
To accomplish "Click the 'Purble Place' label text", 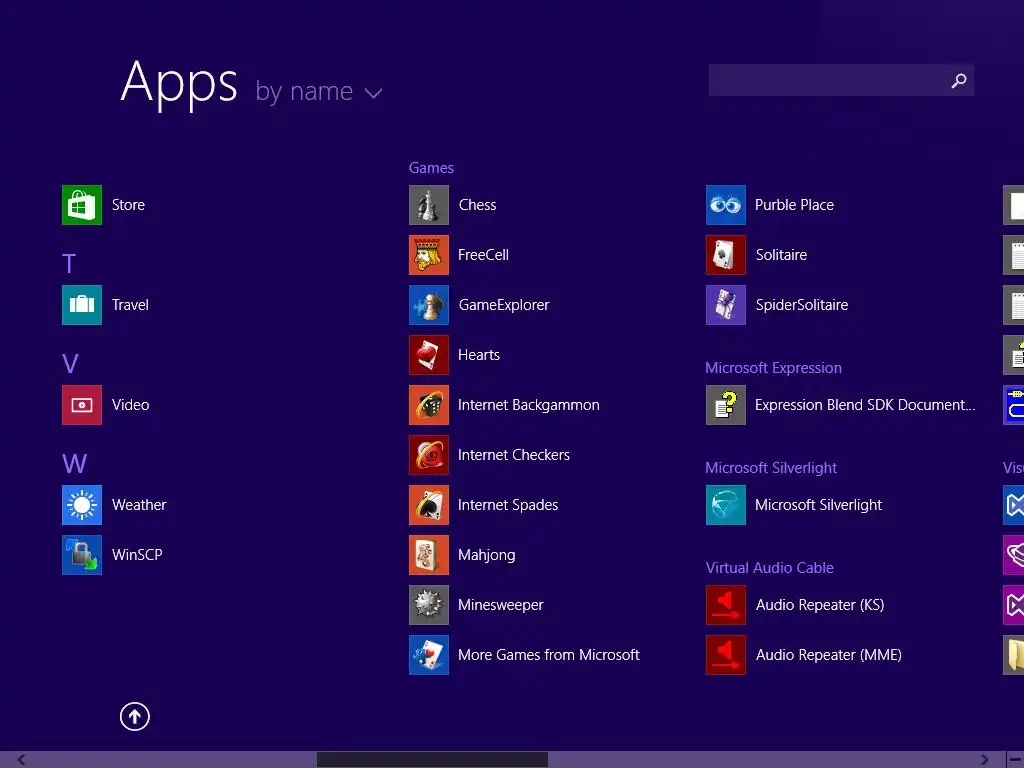I will [794, 205].
